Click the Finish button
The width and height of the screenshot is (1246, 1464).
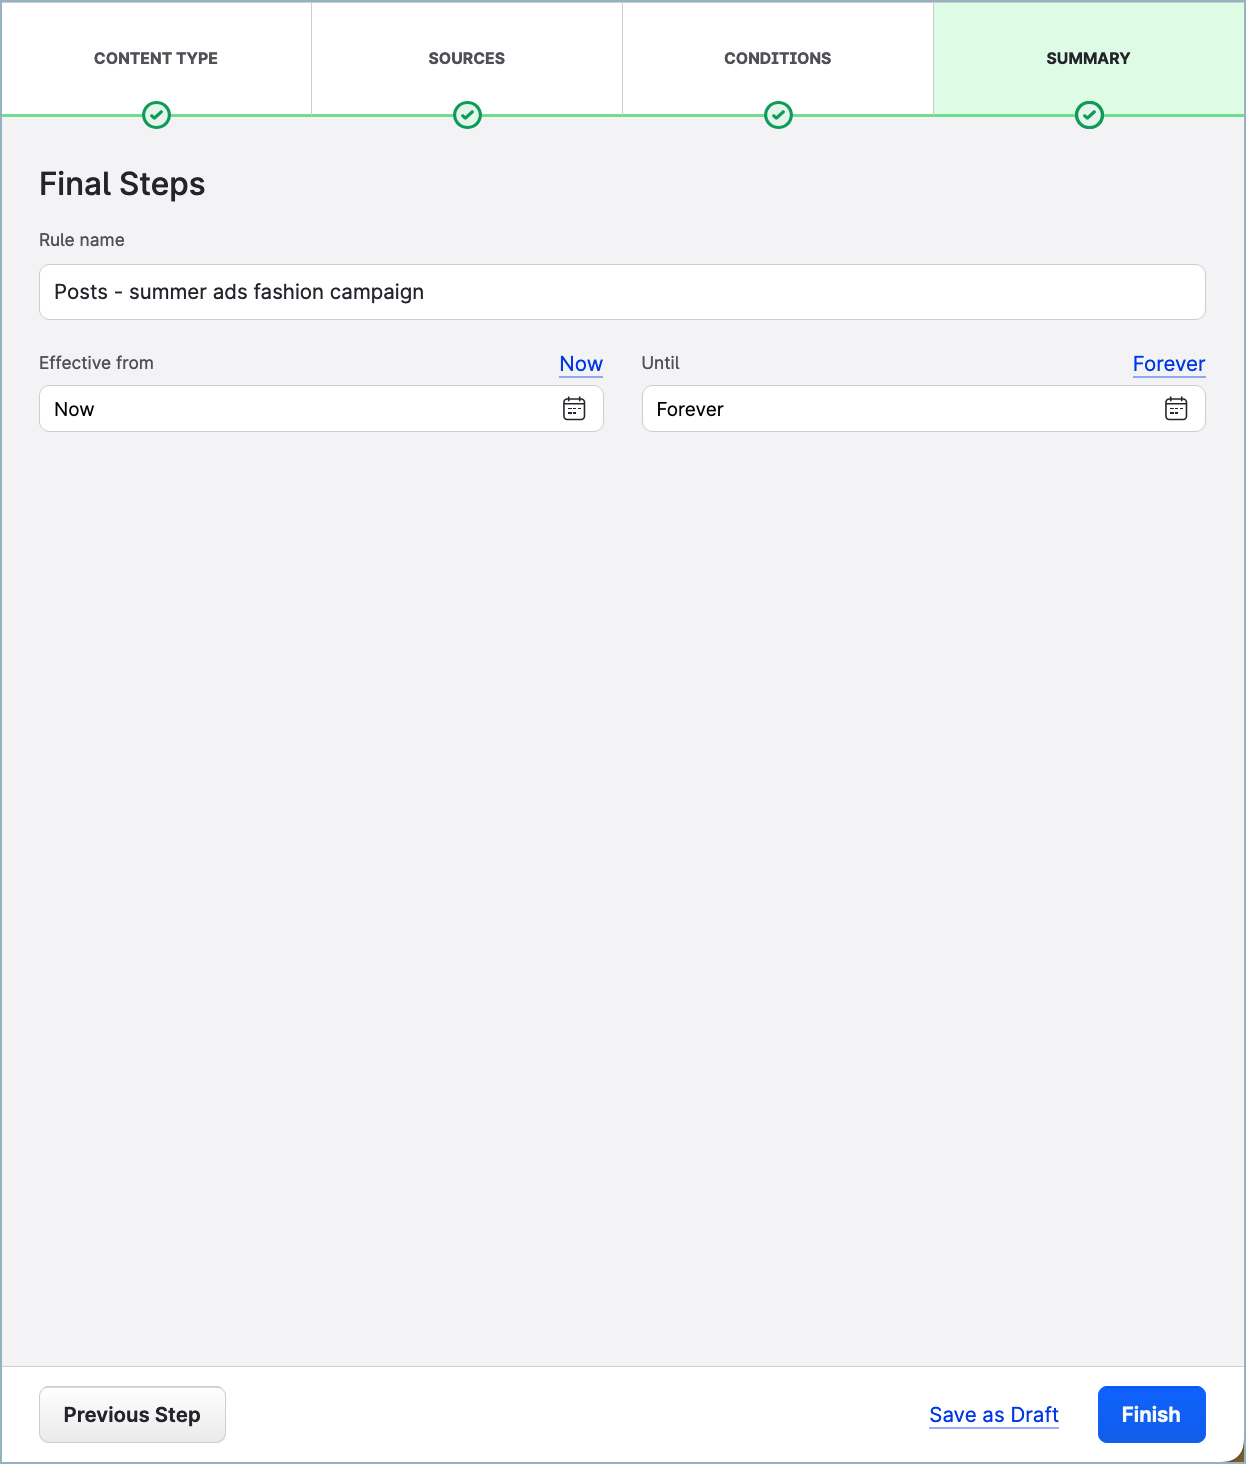(1151, 1414)
